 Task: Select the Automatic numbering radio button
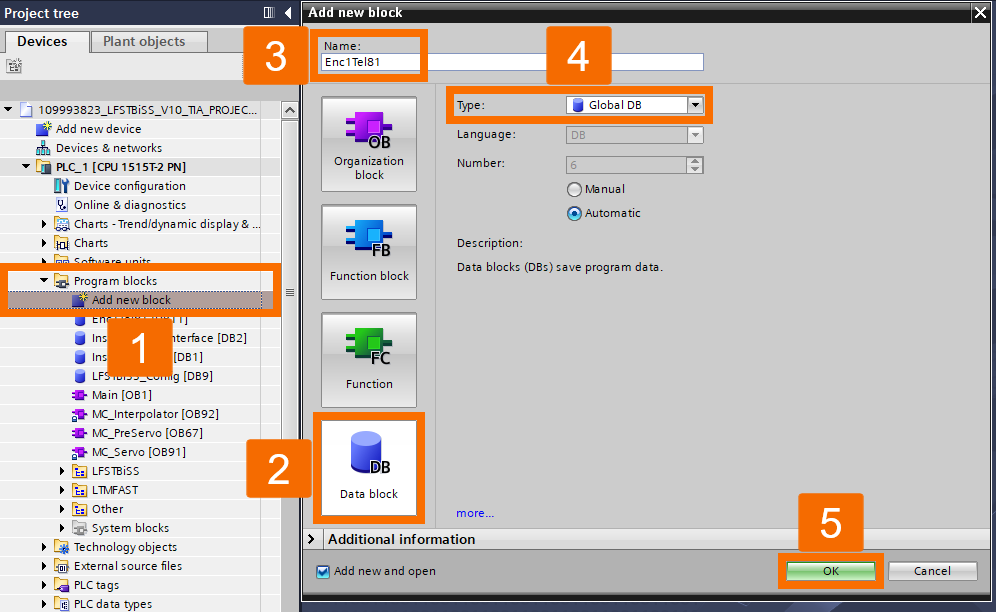click(x=574, y=214)
